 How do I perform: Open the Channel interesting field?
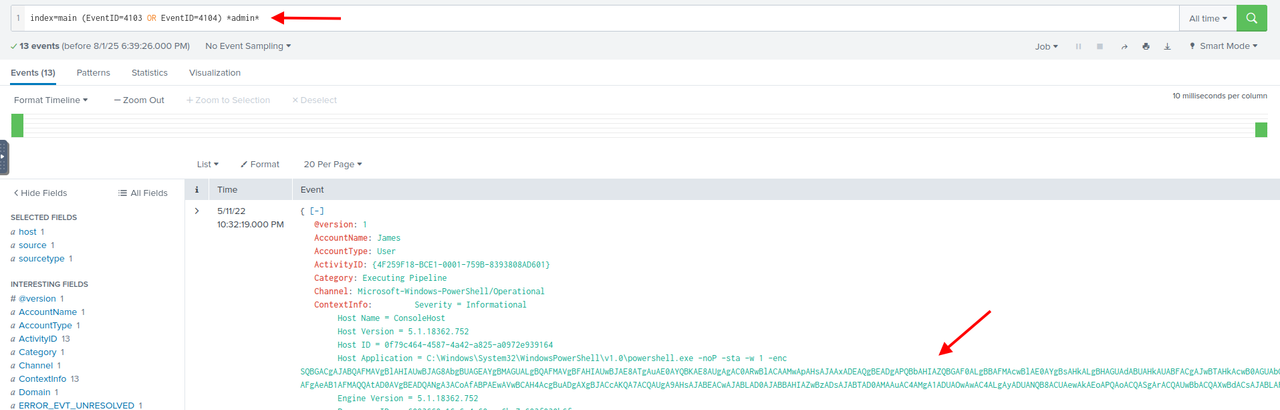(36, 366)
